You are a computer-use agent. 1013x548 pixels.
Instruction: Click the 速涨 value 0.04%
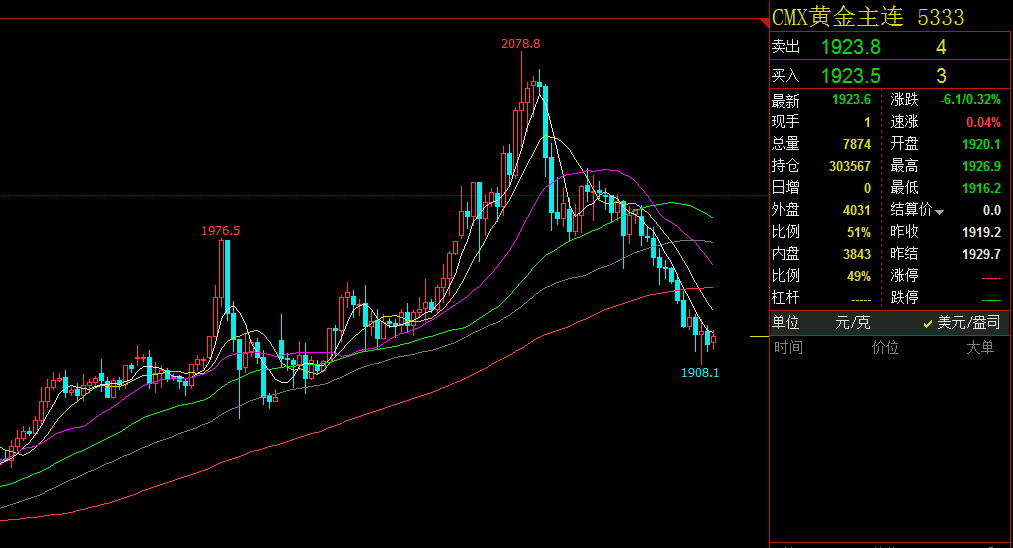pyautogui.click(x=983, y=122)
